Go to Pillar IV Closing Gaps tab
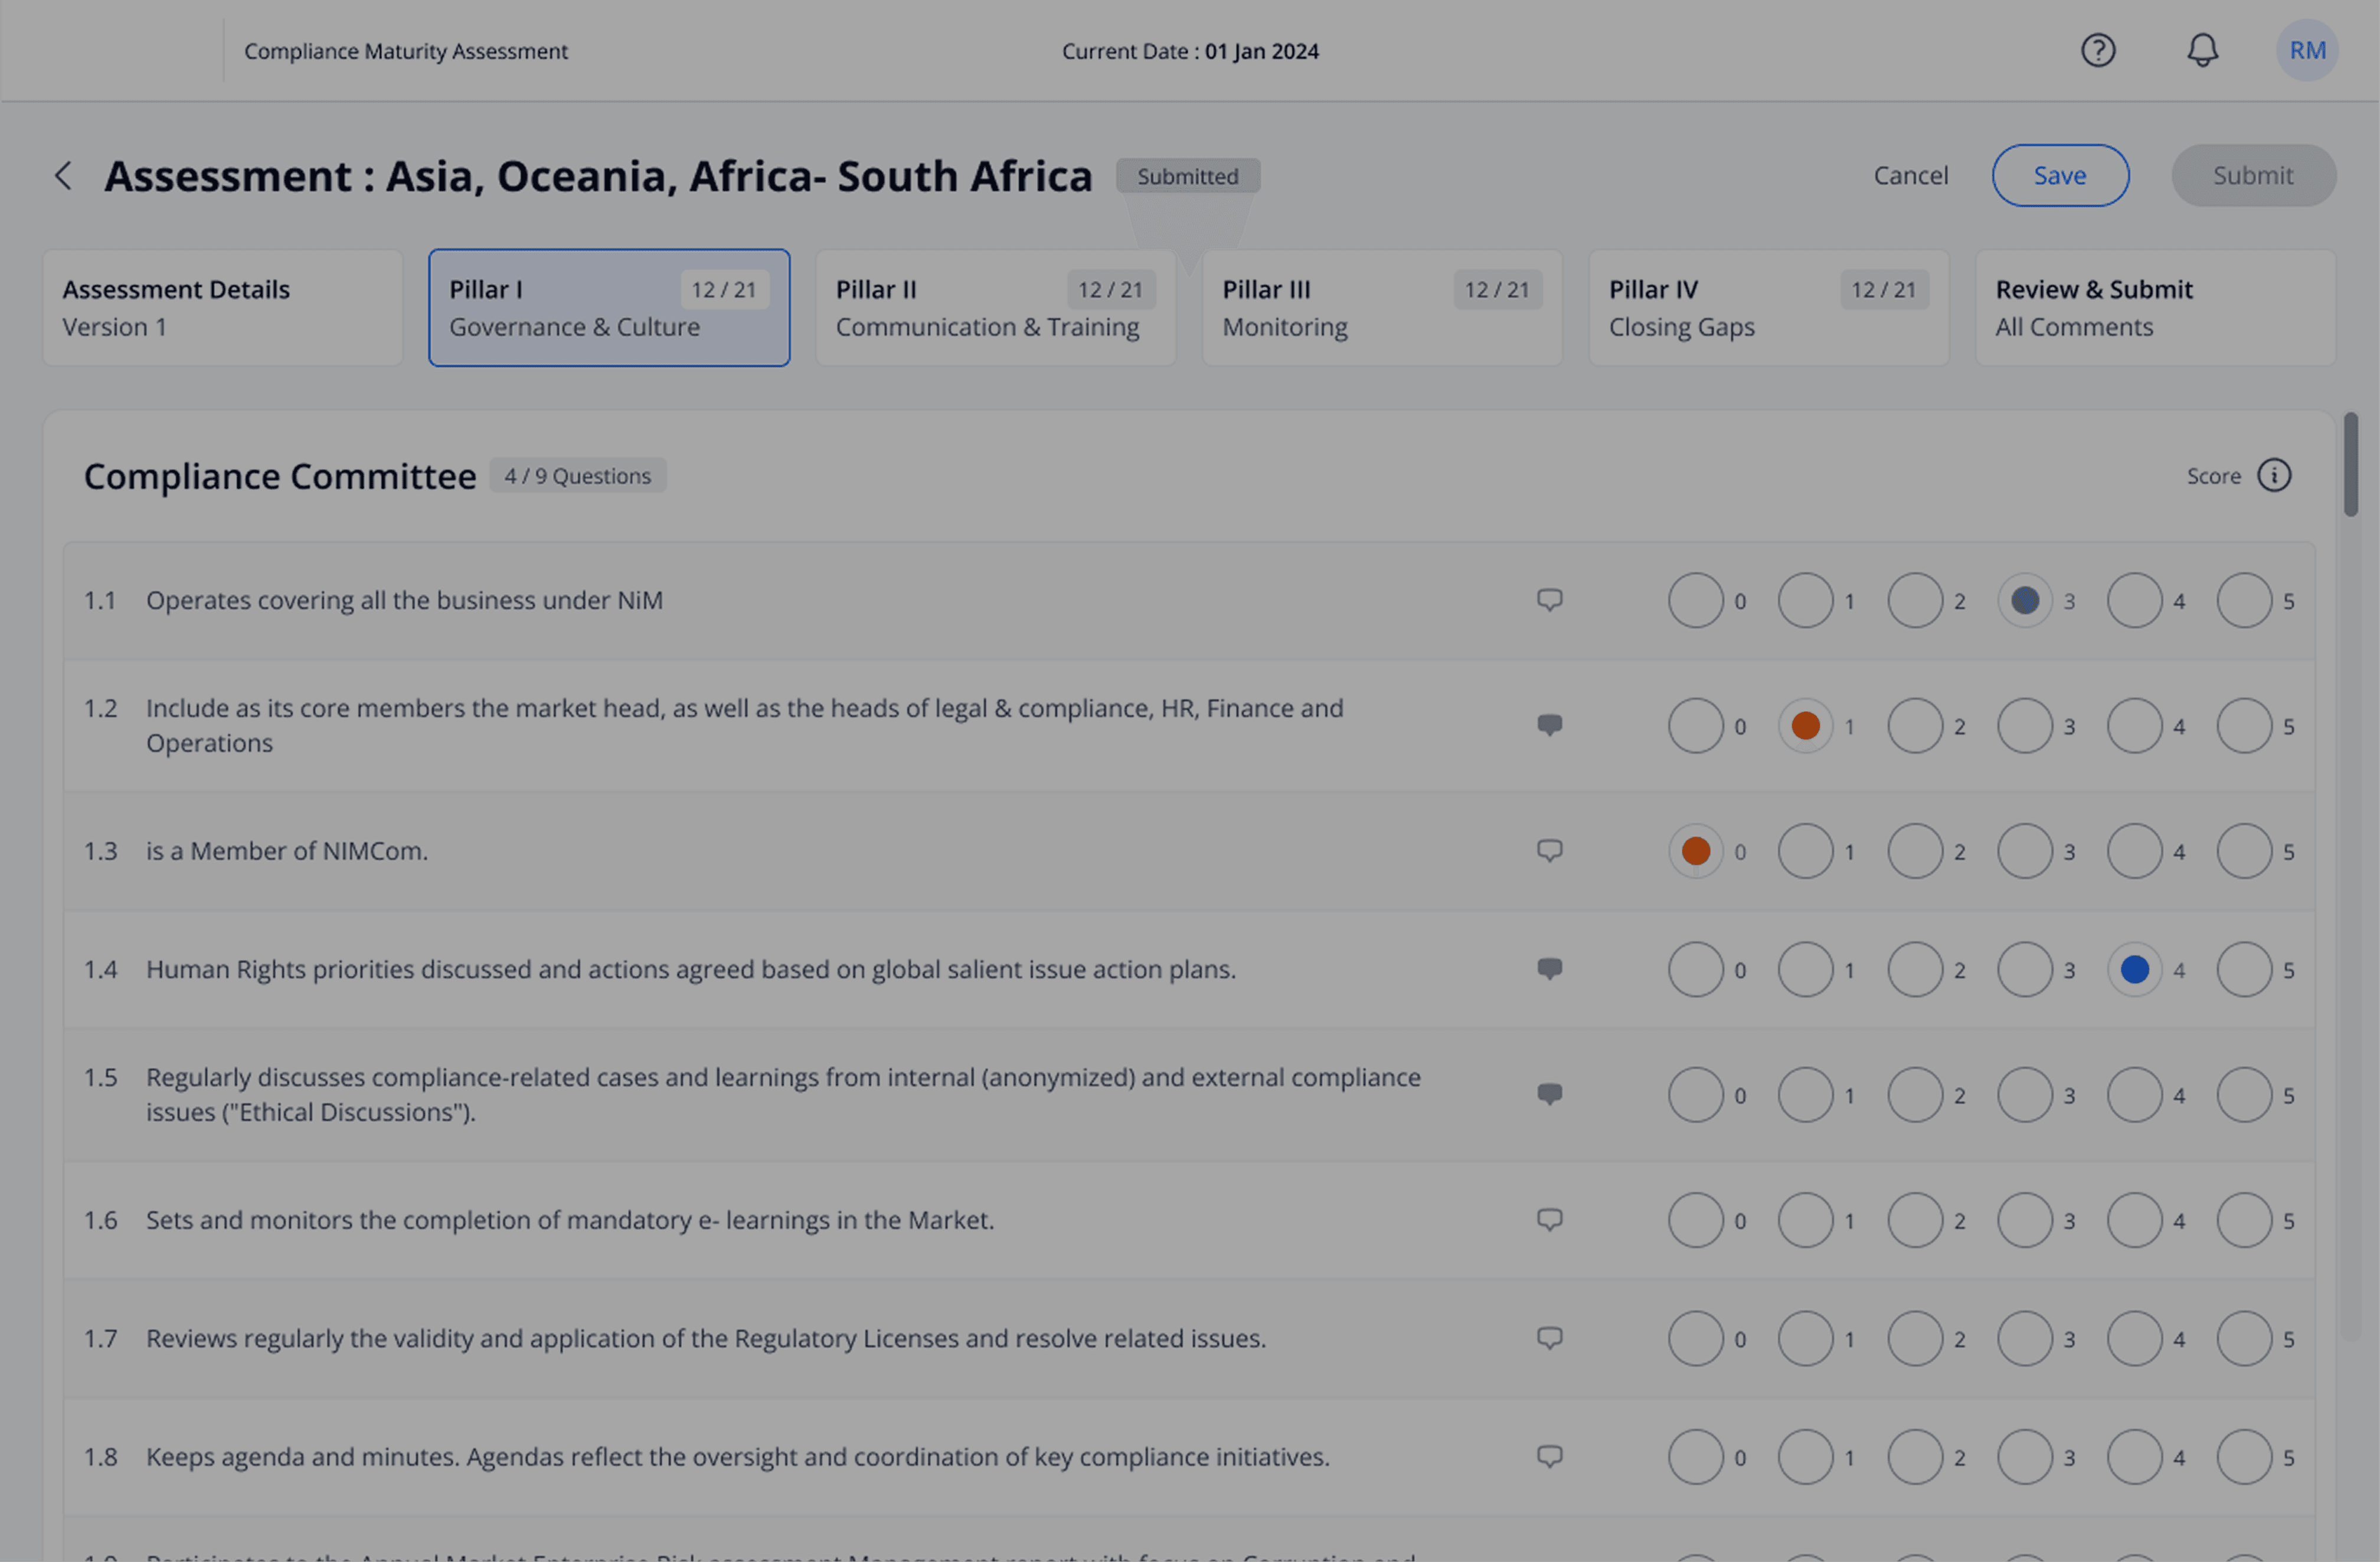Viewport: 2380px width, 1562px height. 1768,308
